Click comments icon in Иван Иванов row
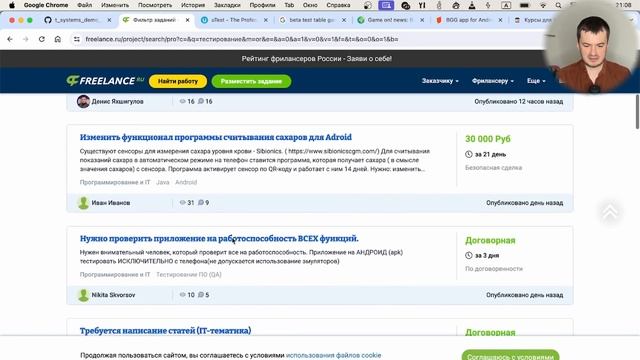The height and width of the screenshot is (360, 640). point(201,203)
